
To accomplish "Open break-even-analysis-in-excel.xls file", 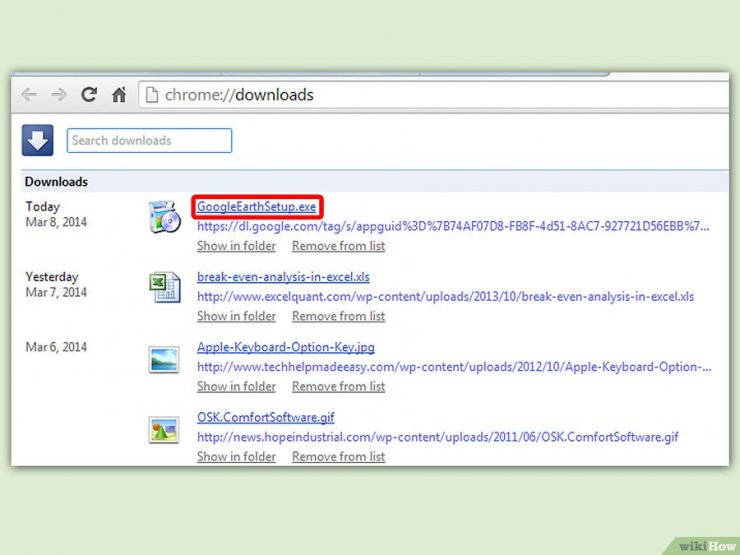I will pos(283,277).
